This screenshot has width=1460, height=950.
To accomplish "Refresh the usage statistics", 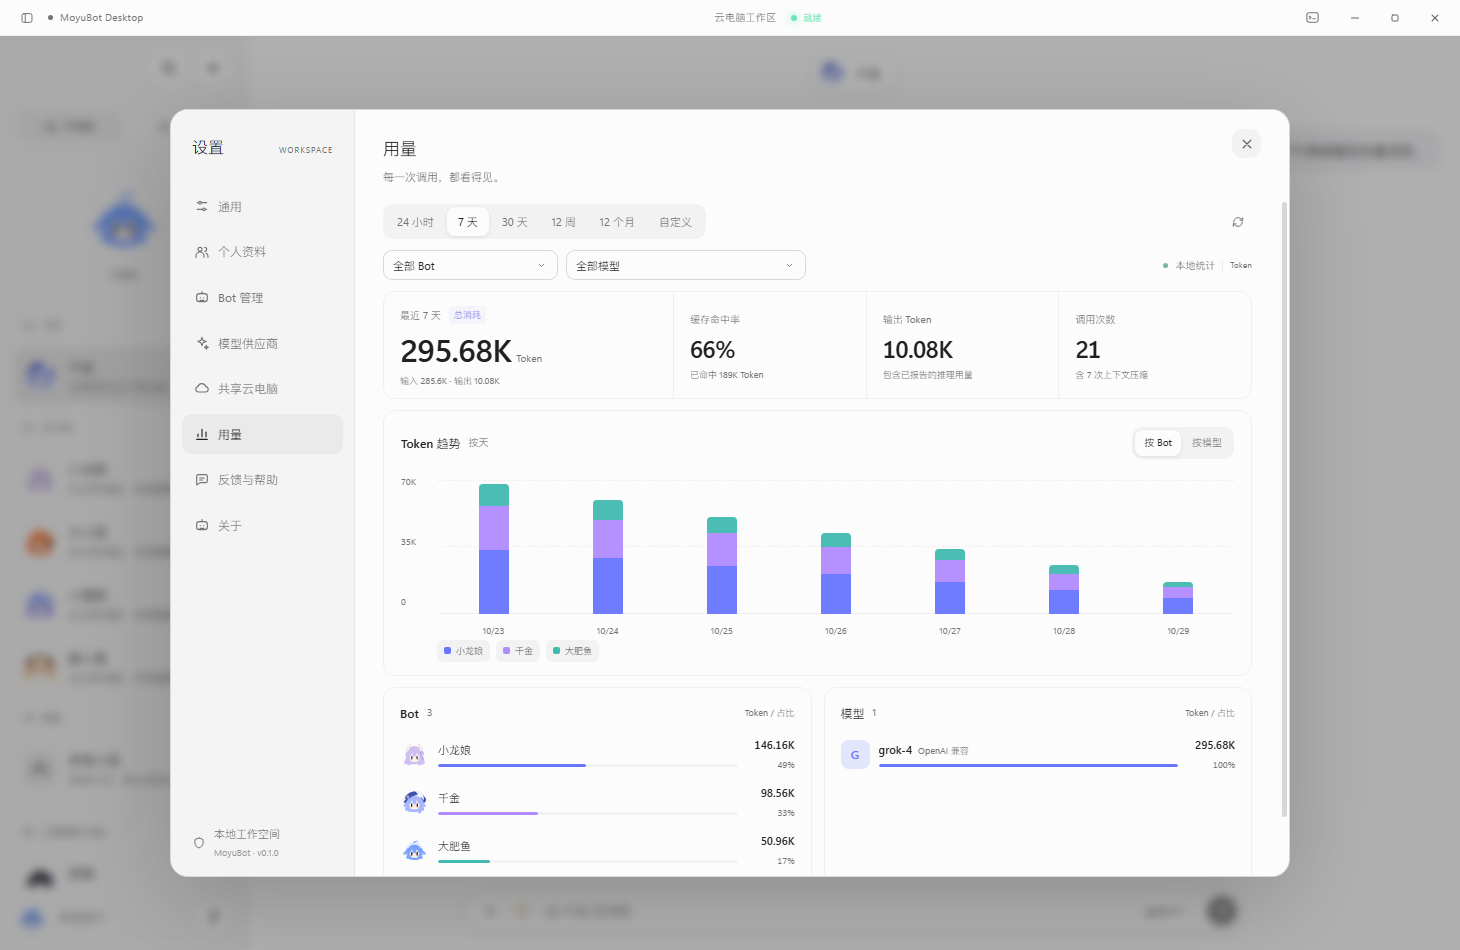I will click(x=1238, y=222).
